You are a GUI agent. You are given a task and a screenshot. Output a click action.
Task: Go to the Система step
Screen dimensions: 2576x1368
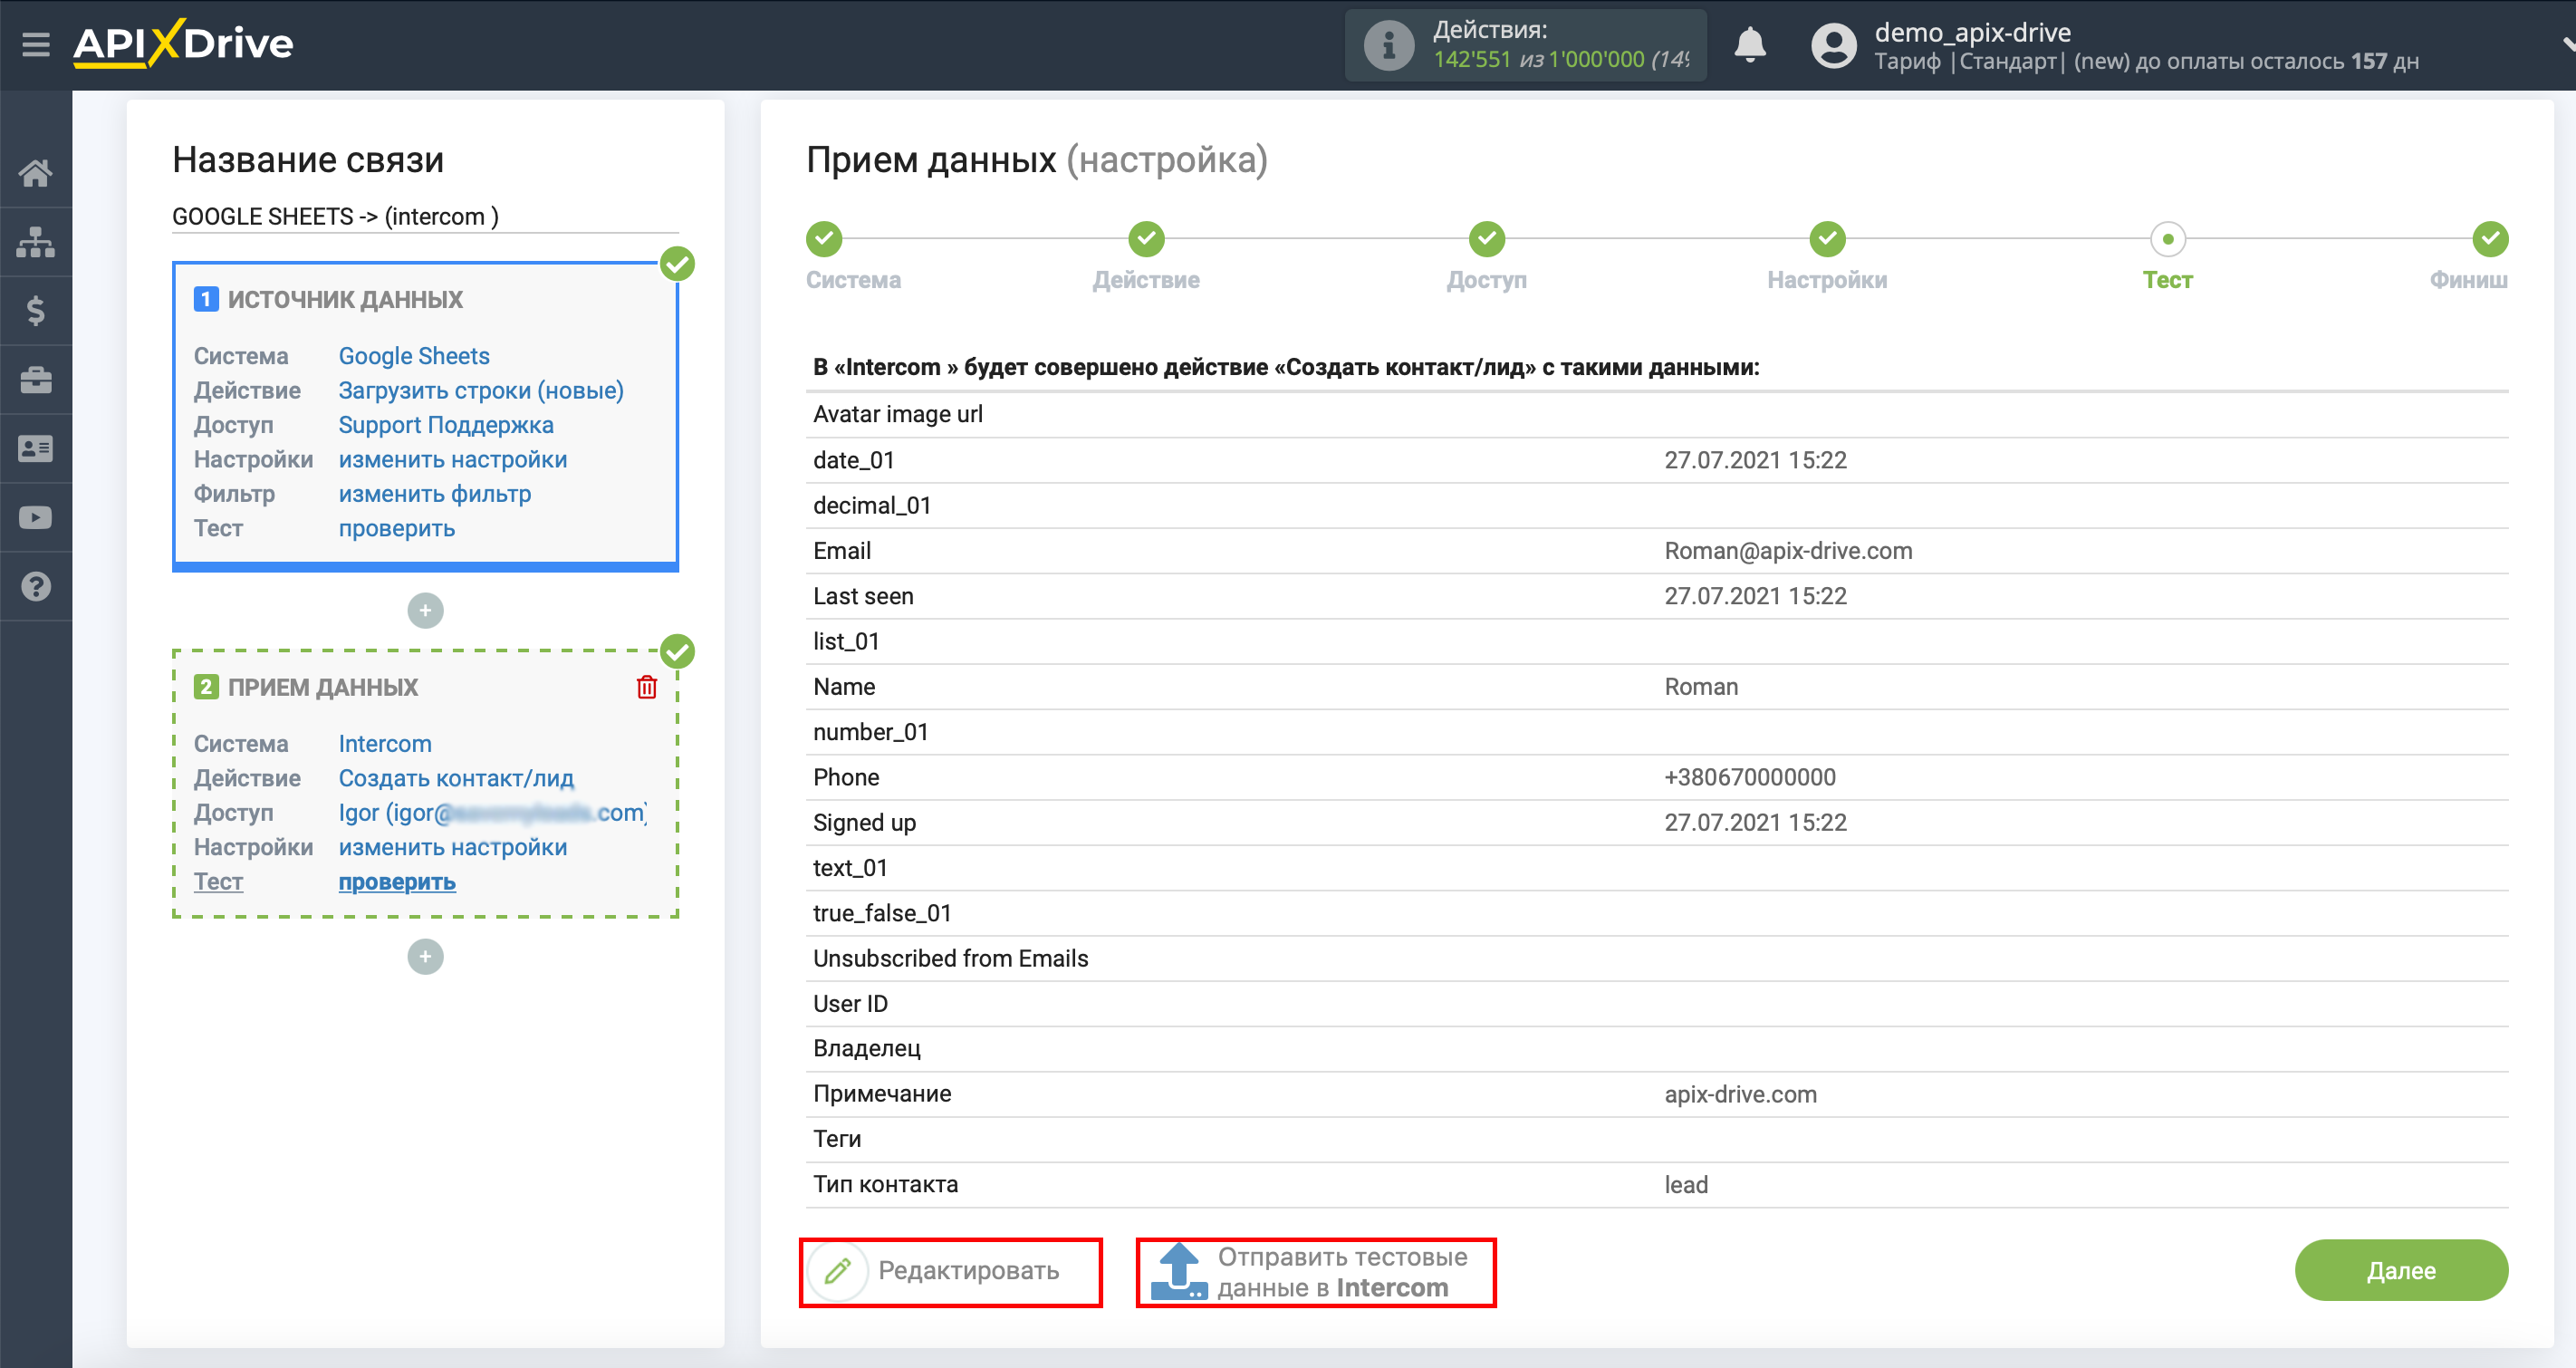(x=824, y=239)
